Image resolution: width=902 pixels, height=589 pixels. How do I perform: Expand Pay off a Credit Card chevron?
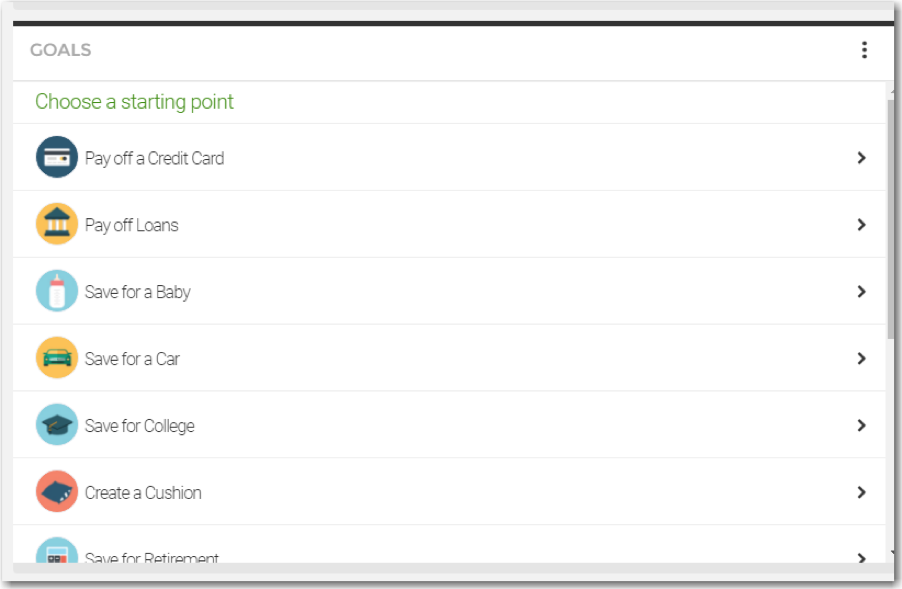(x=861, y=158)
